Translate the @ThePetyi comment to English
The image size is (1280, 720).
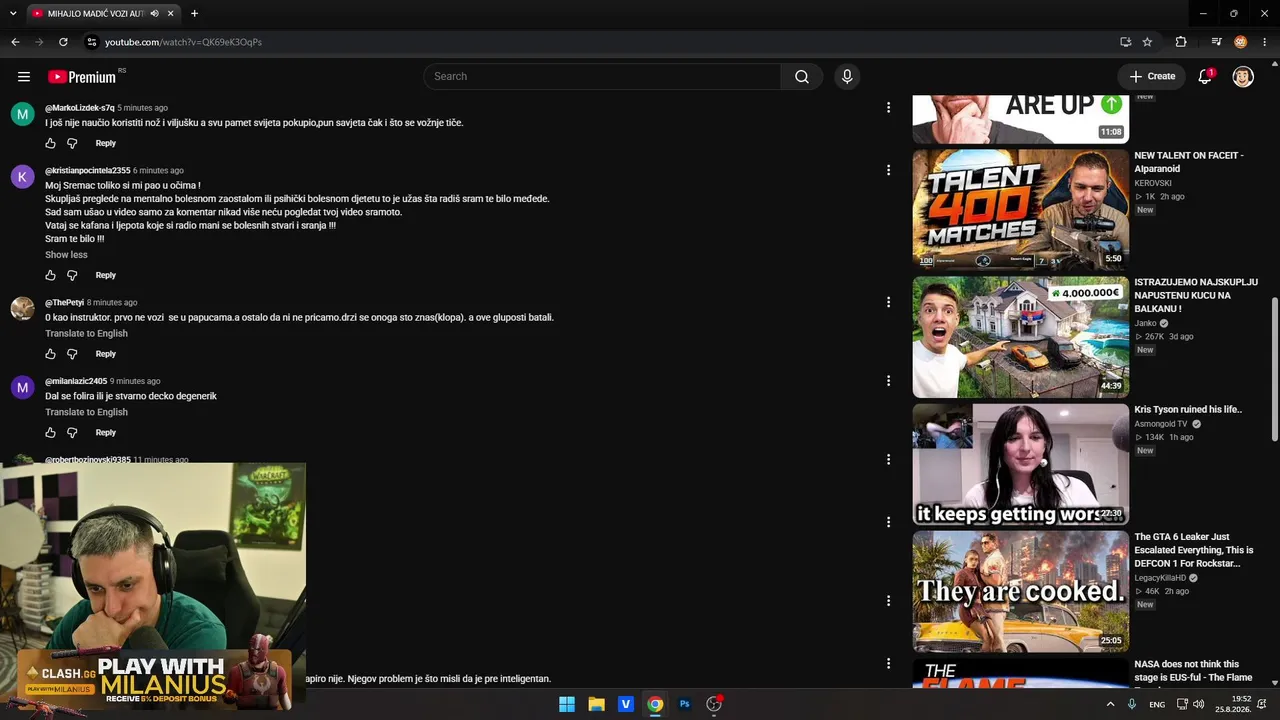(x=86, y=334)
